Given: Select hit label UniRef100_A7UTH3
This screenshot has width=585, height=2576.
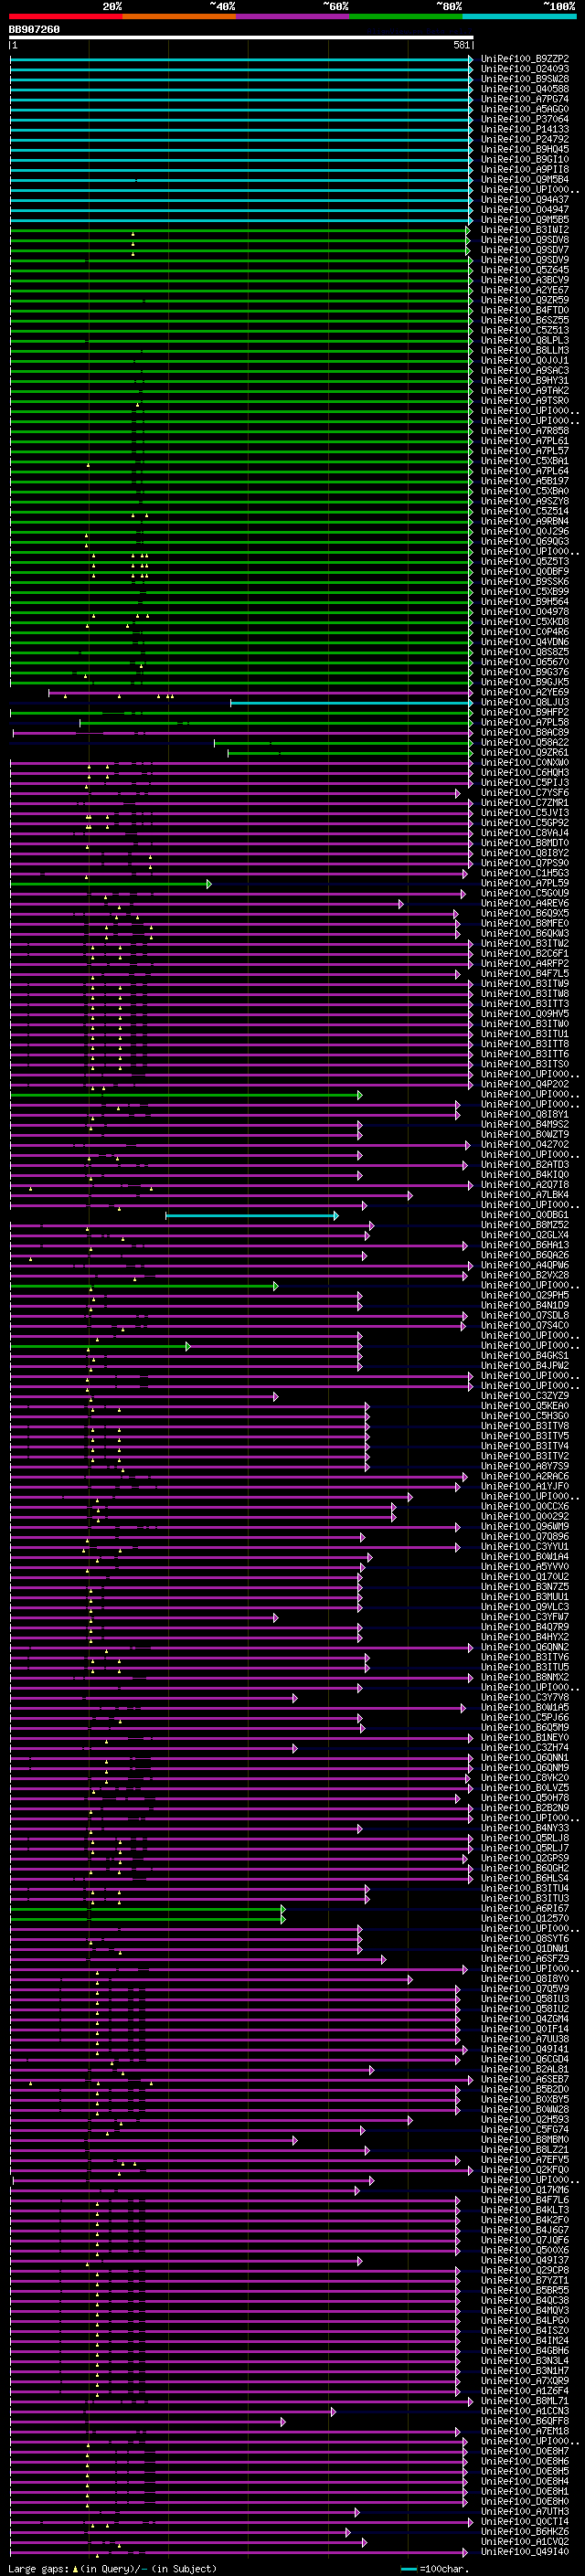Looking at the screenshot, I should pos(525,2512).
